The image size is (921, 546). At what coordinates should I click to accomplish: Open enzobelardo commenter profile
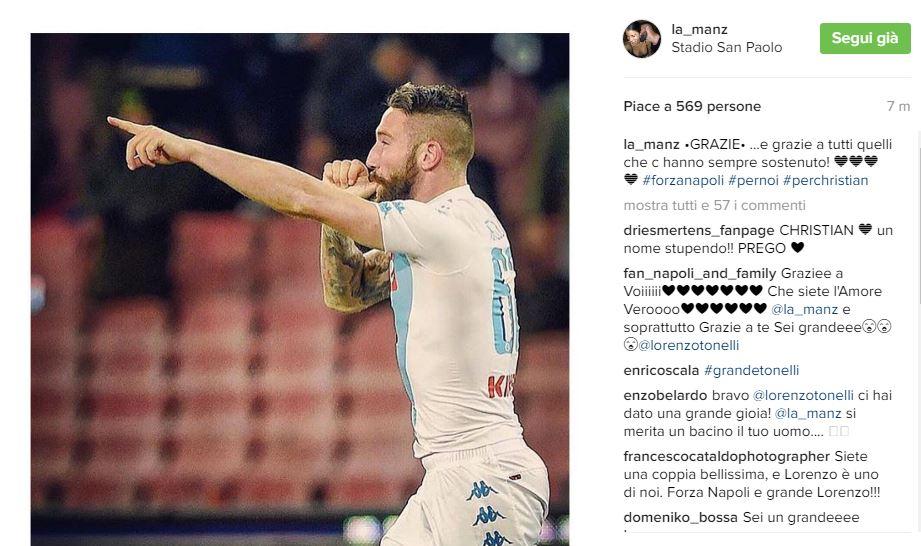tap(665, 395)
